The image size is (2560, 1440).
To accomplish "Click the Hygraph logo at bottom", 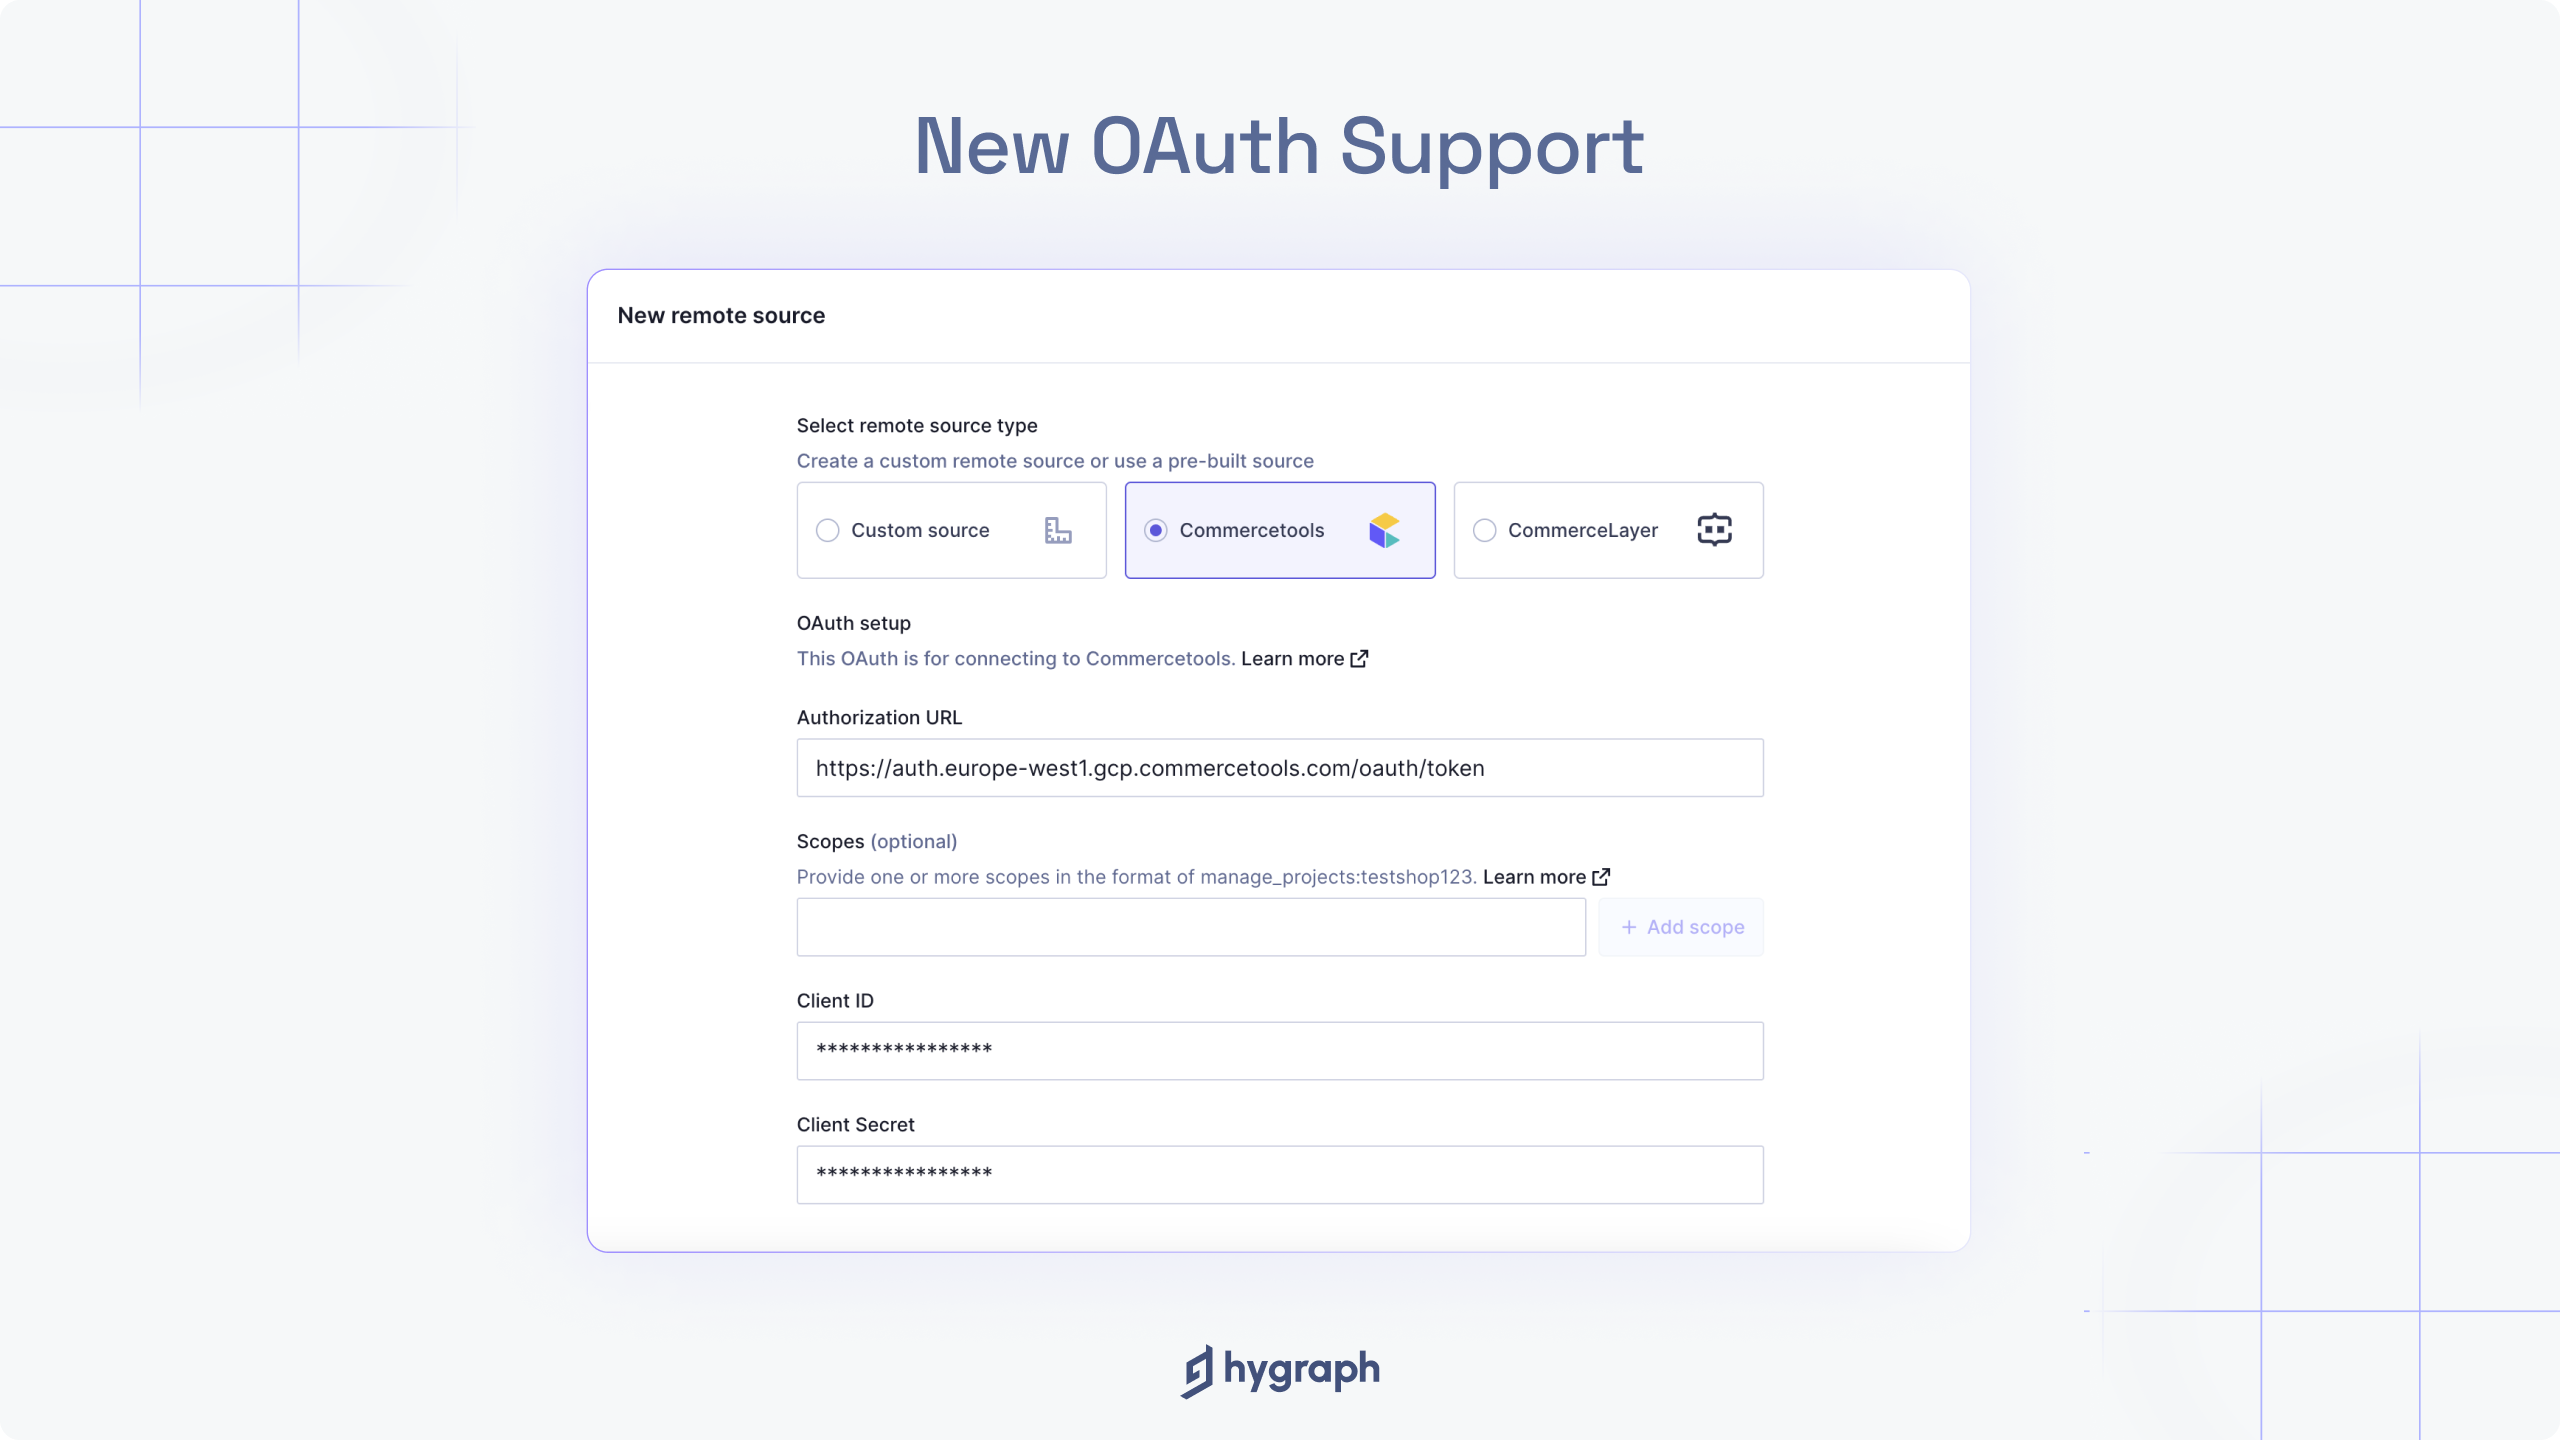I will tap(1280, 1371).
